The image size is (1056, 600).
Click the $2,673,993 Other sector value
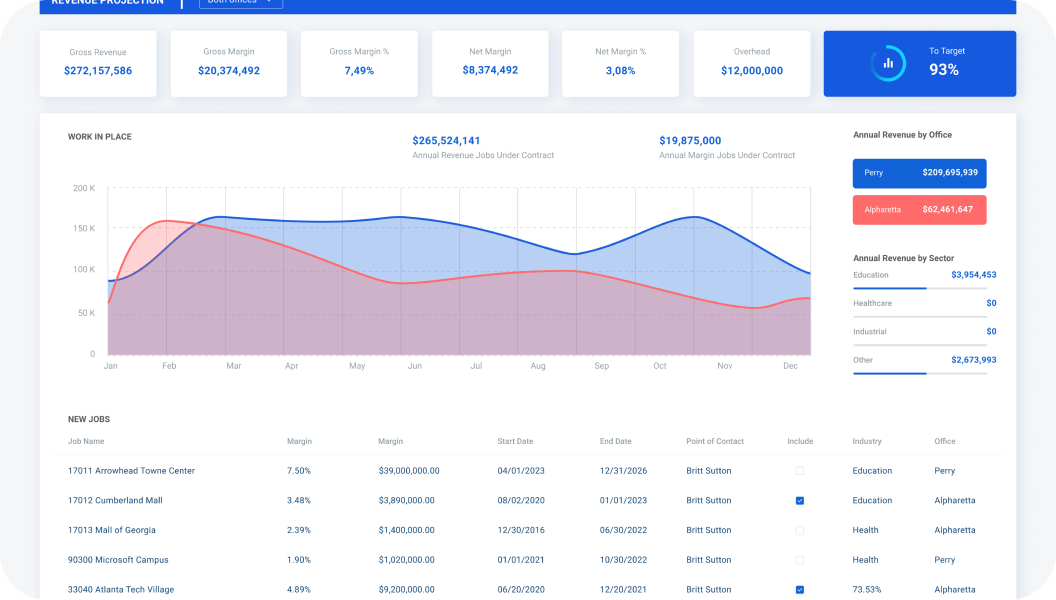(973, 360)
